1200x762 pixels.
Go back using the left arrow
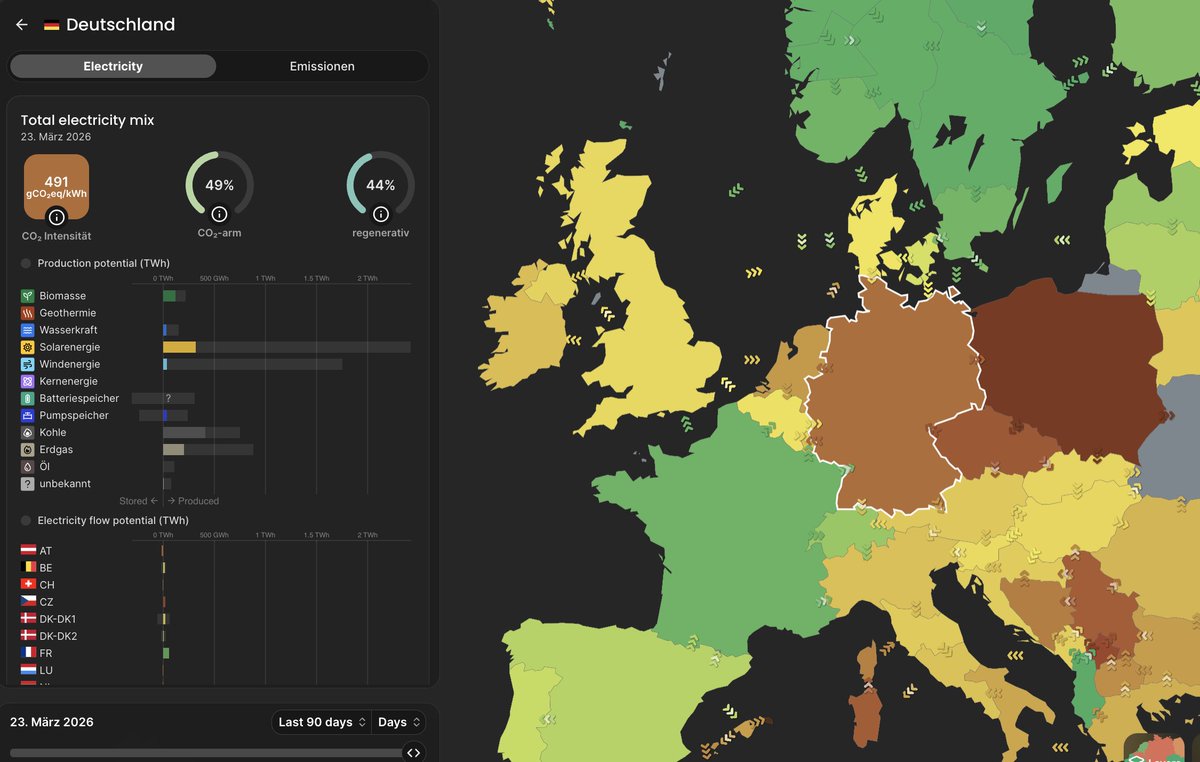(22, 25)
